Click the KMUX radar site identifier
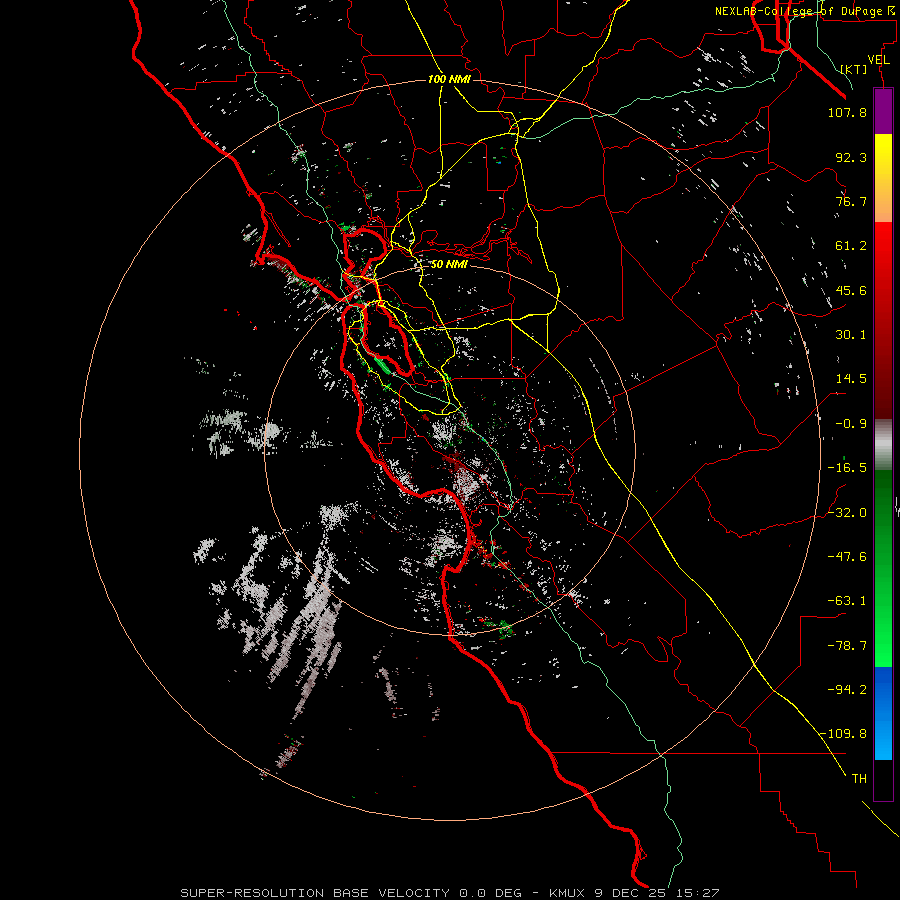Screen dimensions: 900x900 point(568,893)
